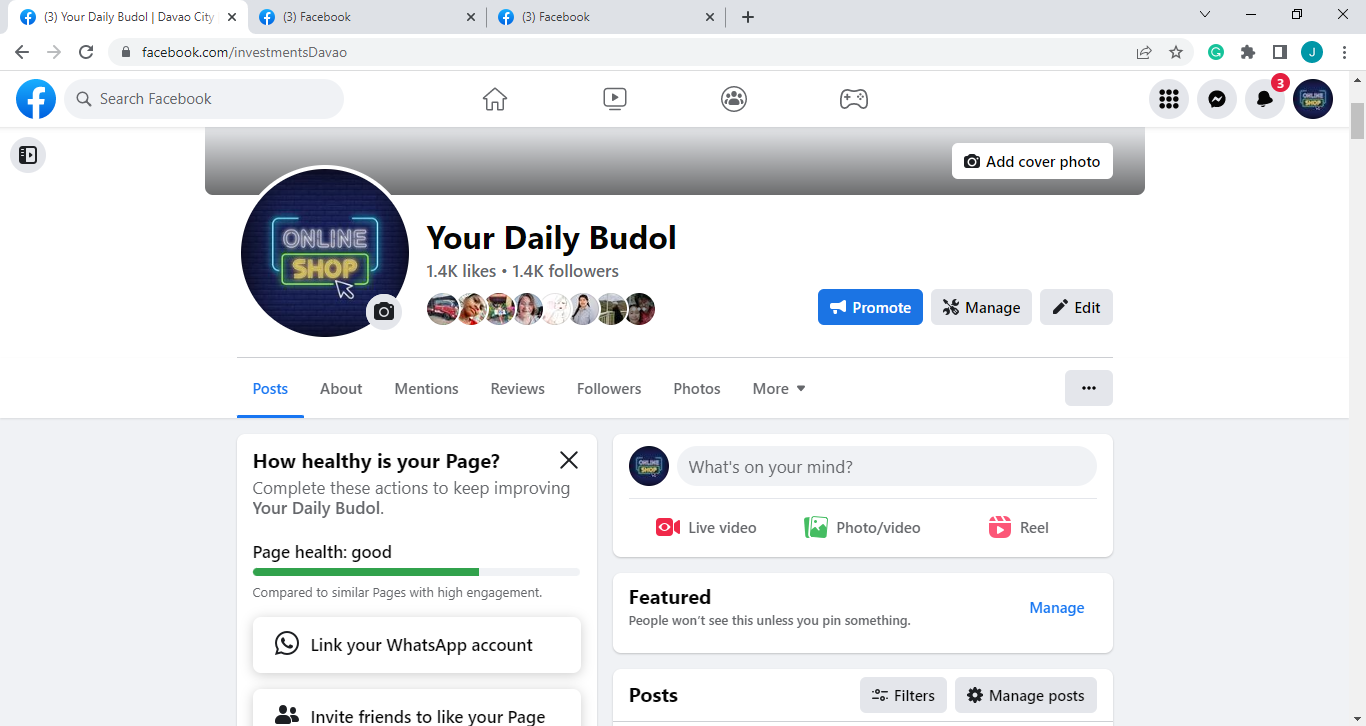The height and width of the screenshot is (726, 1366).
Task: Click the blue Promote button
Action: [x=870, y=307]
